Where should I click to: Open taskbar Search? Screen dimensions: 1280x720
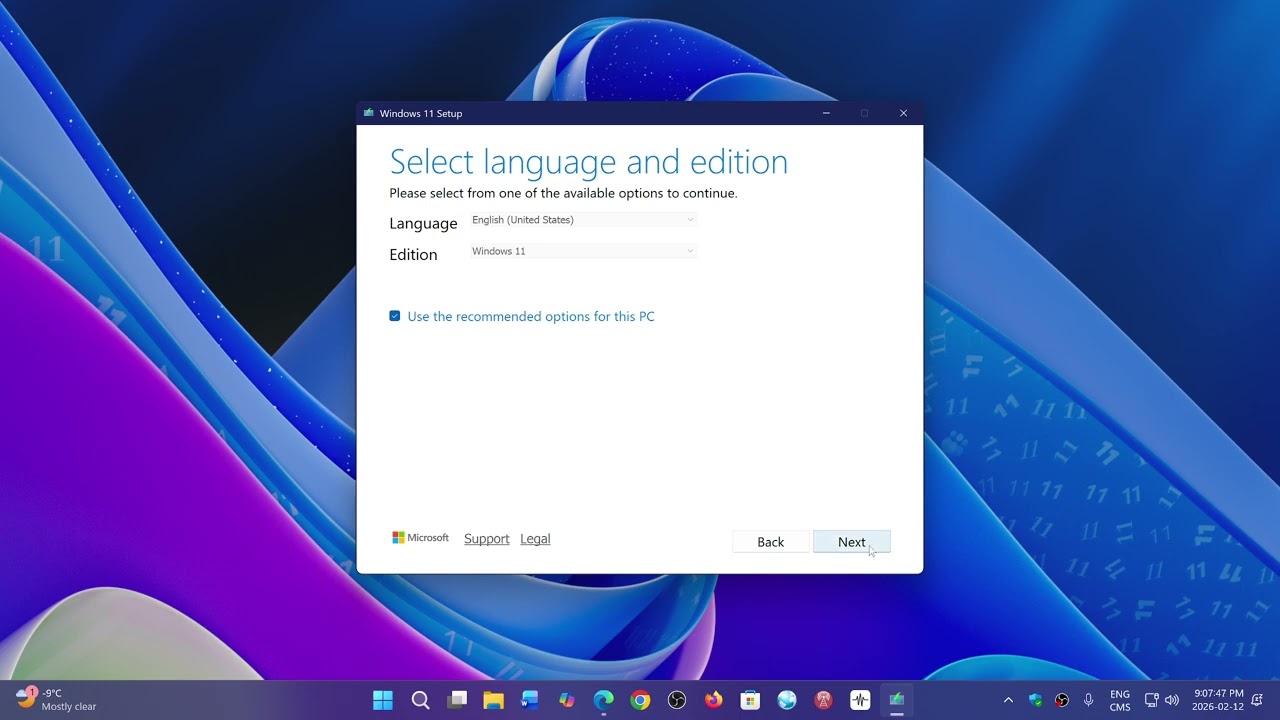coord(421,700)
